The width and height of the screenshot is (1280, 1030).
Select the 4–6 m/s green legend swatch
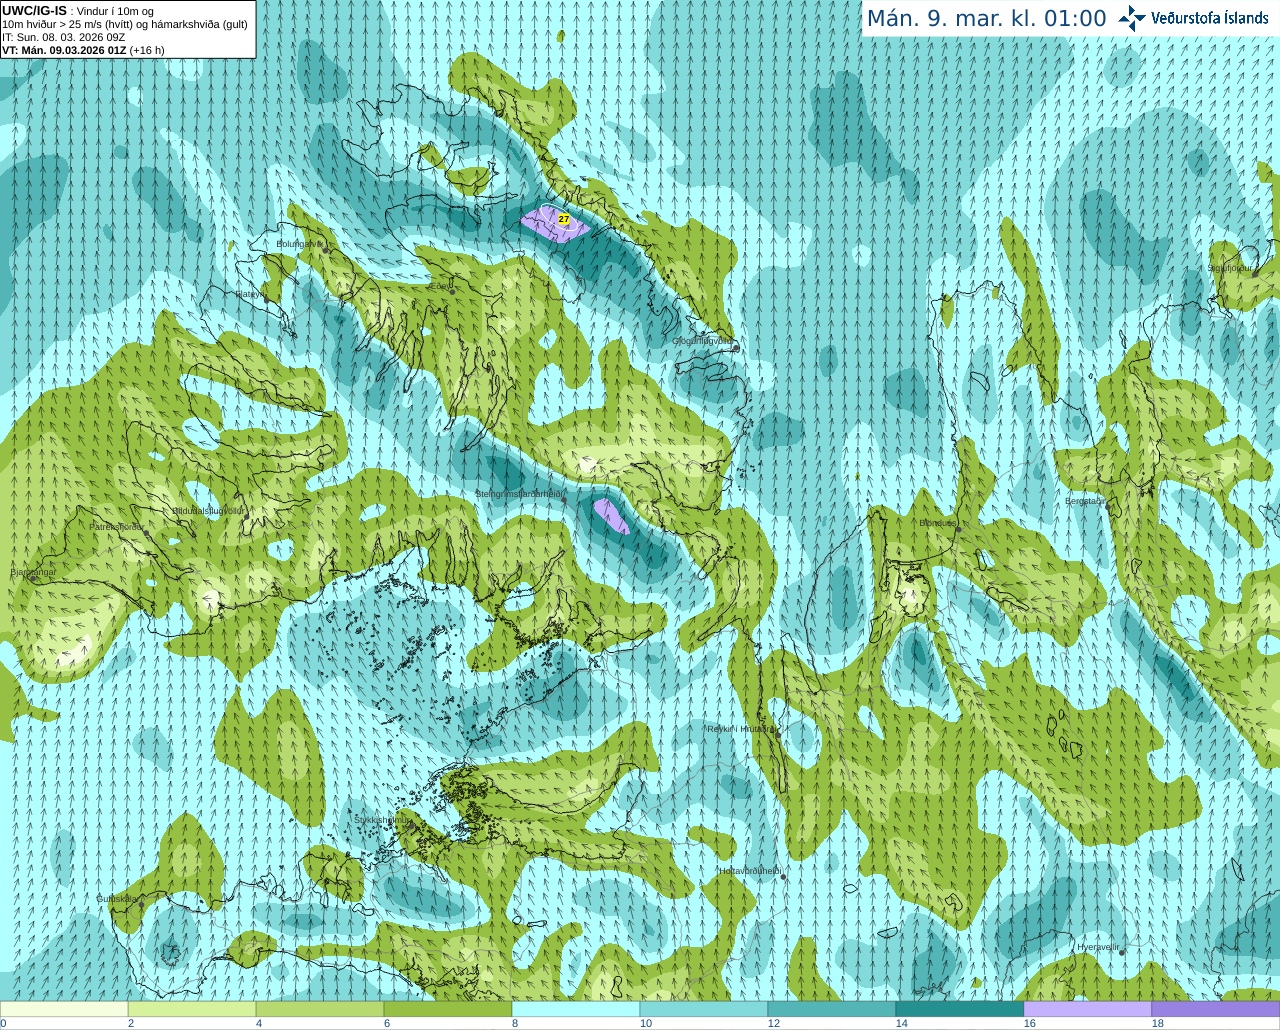click(x=320, y=1009)
